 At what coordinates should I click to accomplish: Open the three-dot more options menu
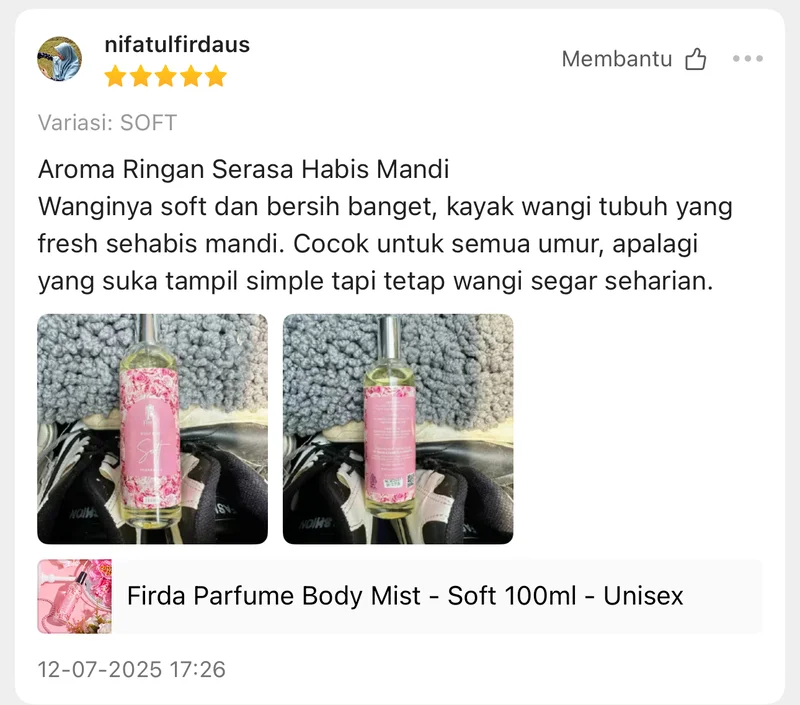point(748,59)
